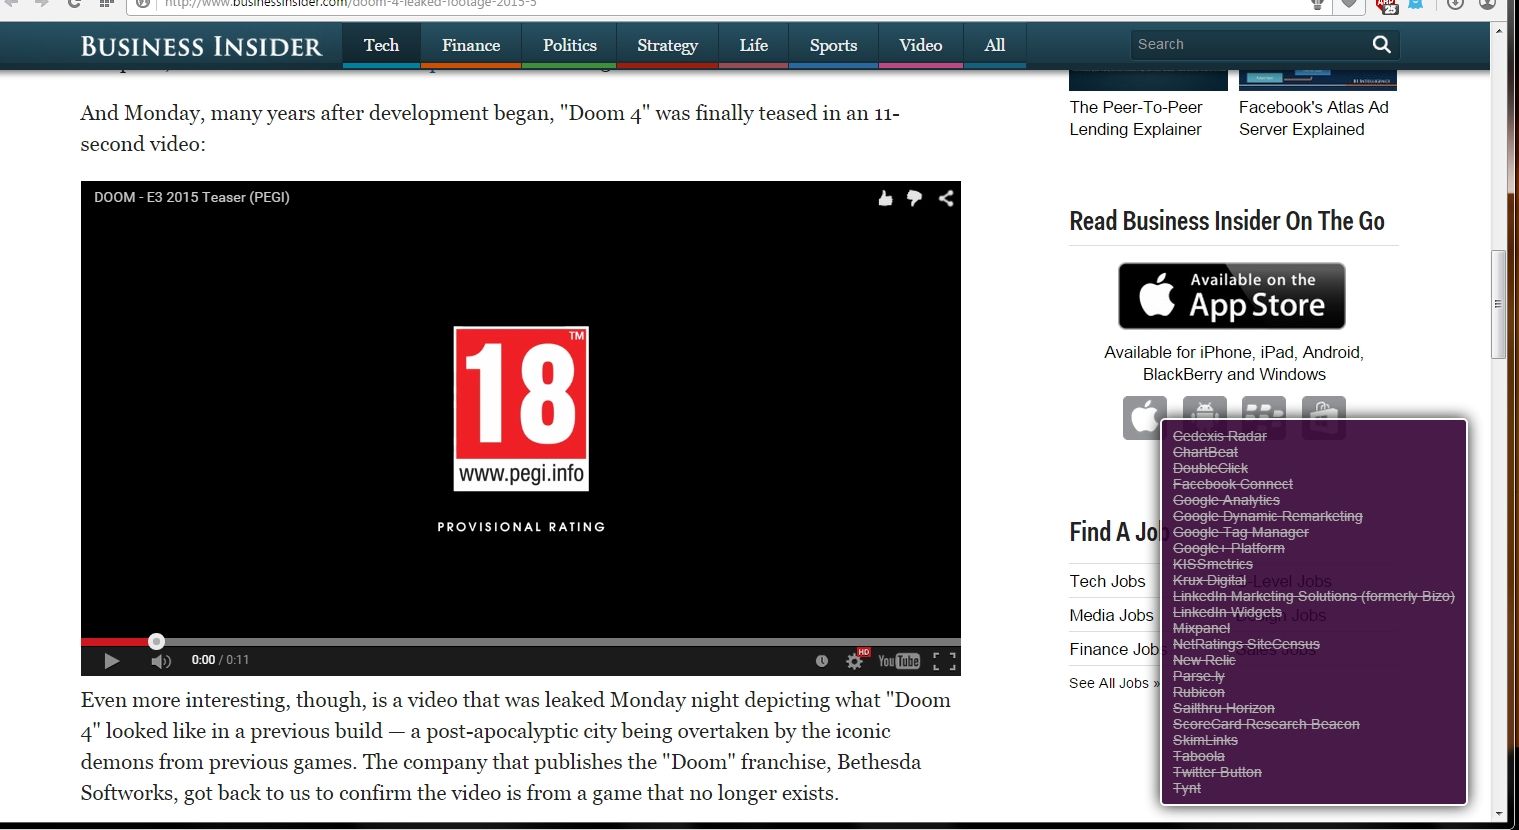The image size is (1519, 830).
Task: Click Krux Digital in tracker list
Action: point(1209,580)
